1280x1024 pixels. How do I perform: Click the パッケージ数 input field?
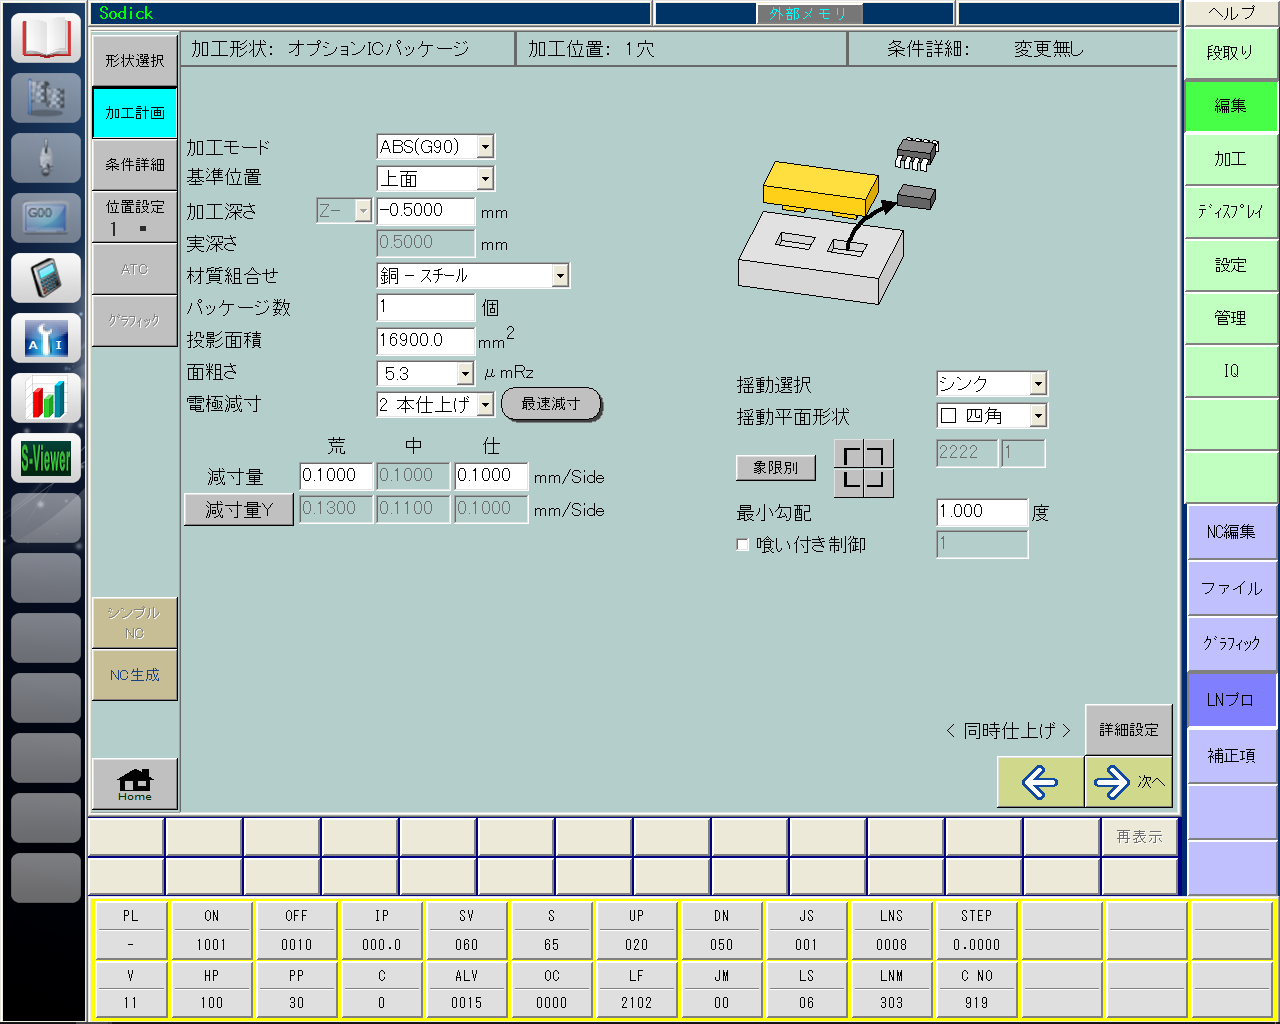click(426, 307)
